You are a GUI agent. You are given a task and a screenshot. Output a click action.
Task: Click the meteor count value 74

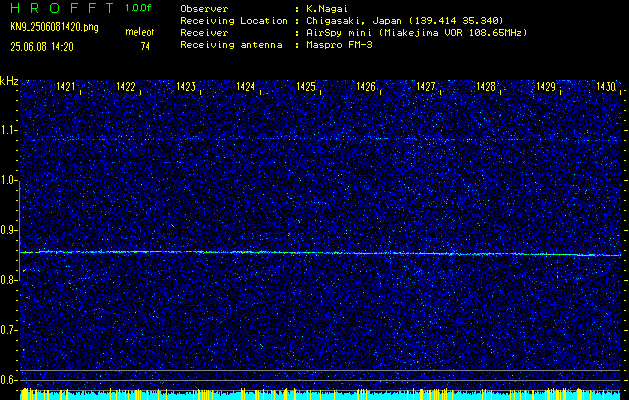coord(145,47)
